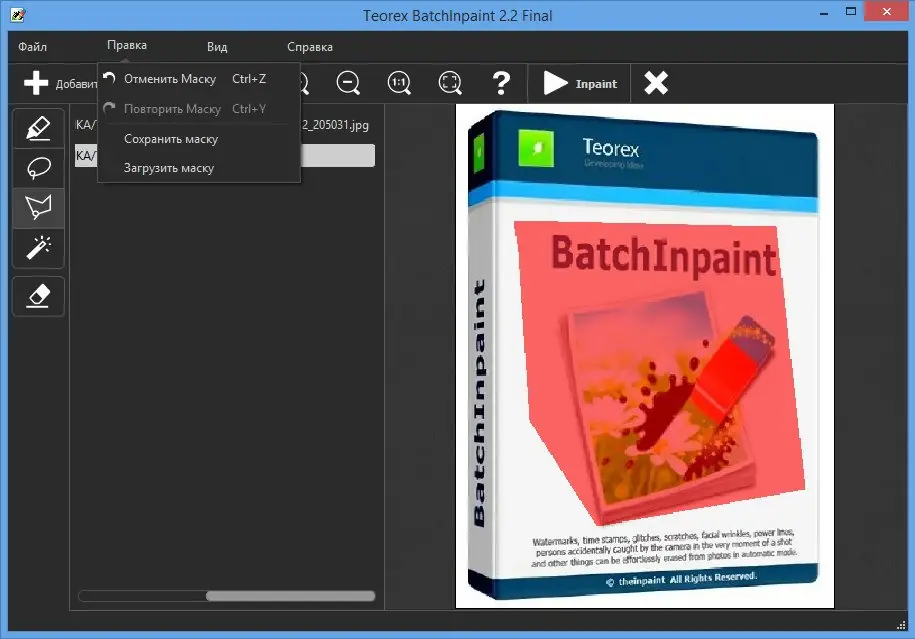915x639 pixels.
Task: Select the Magic Wand tool
Action: click(x=39, y=247)
